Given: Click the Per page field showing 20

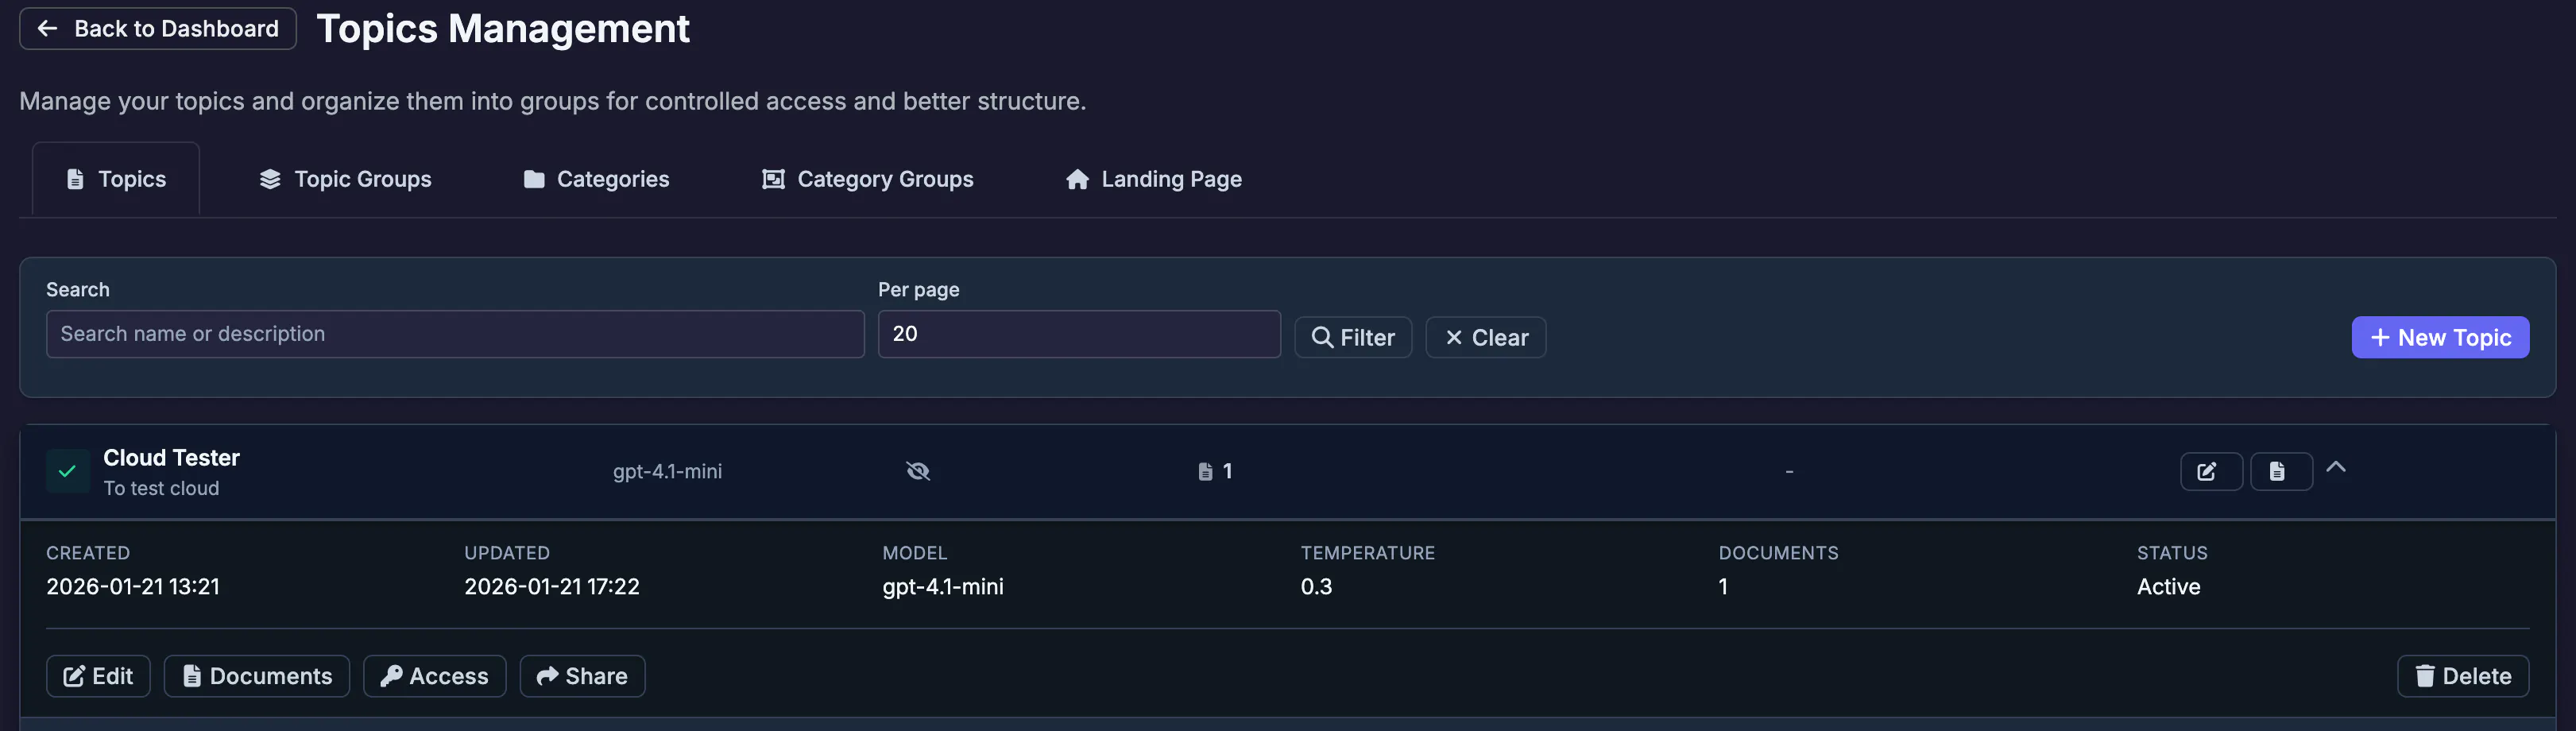Looking at the screenshot, I should pos(1079,334).
